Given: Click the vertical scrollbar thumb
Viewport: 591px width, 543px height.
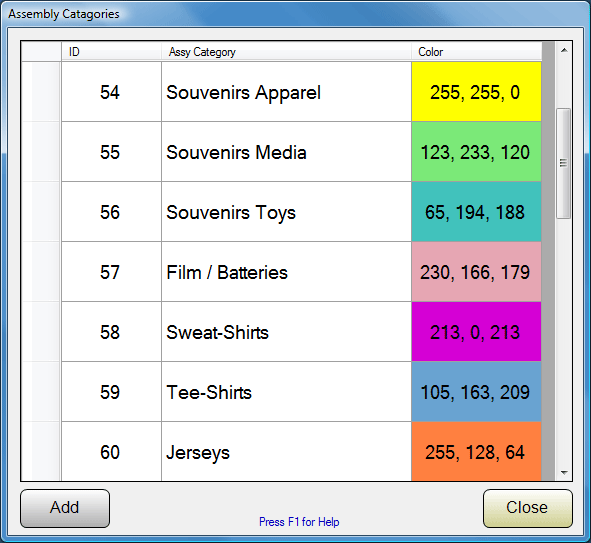Looking at the screenshot, I should [563, 163].
